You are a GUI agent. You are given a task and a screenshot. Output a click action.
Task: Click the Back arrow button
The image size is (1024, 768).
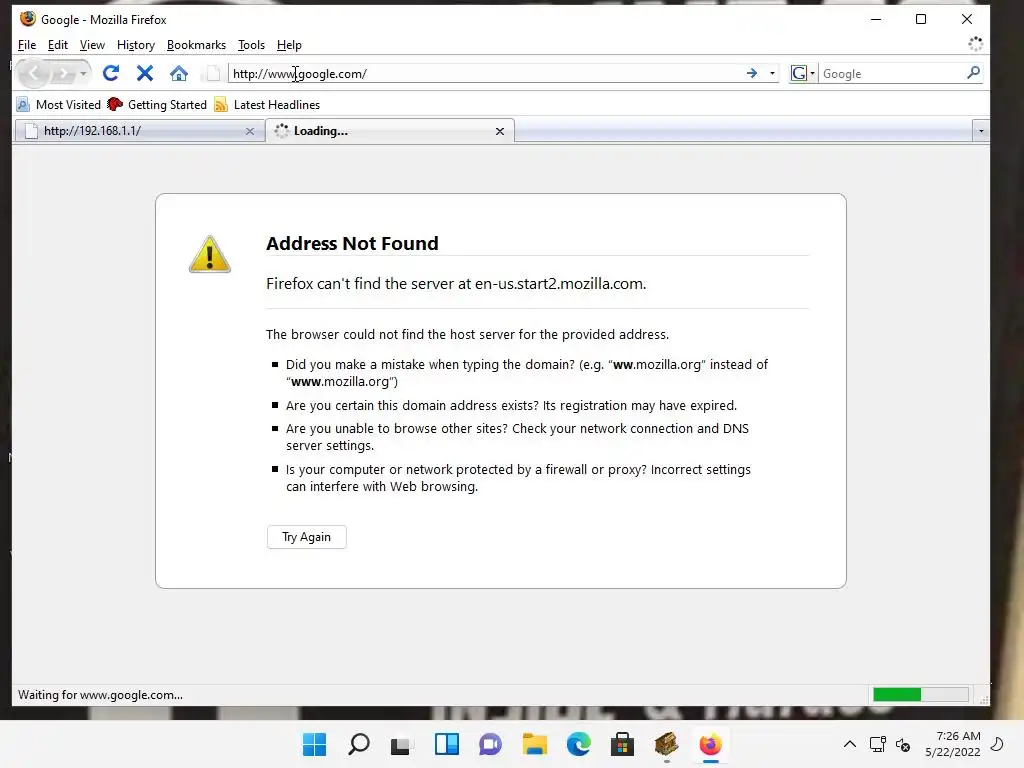coord(34,73)
